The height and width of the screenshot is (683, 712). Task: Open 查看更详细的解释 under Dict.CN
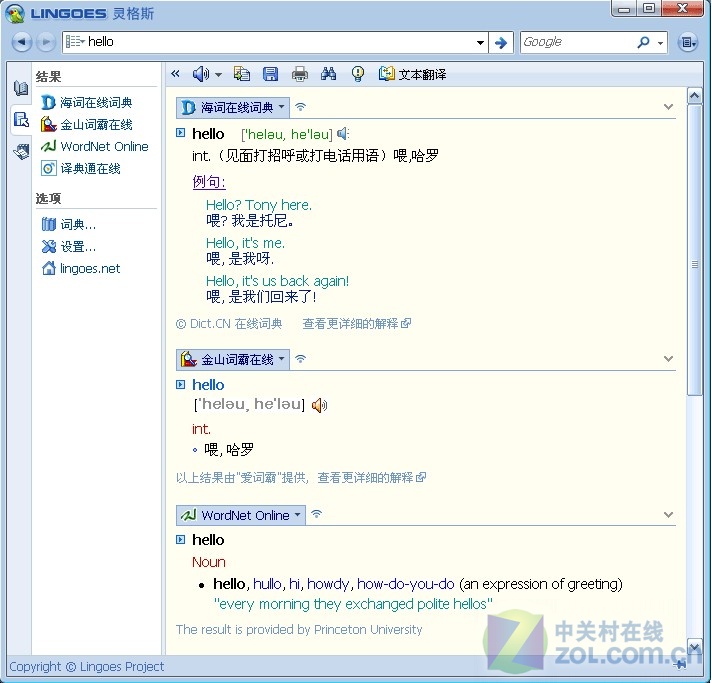pyautogui.click(x=356, y=324)
